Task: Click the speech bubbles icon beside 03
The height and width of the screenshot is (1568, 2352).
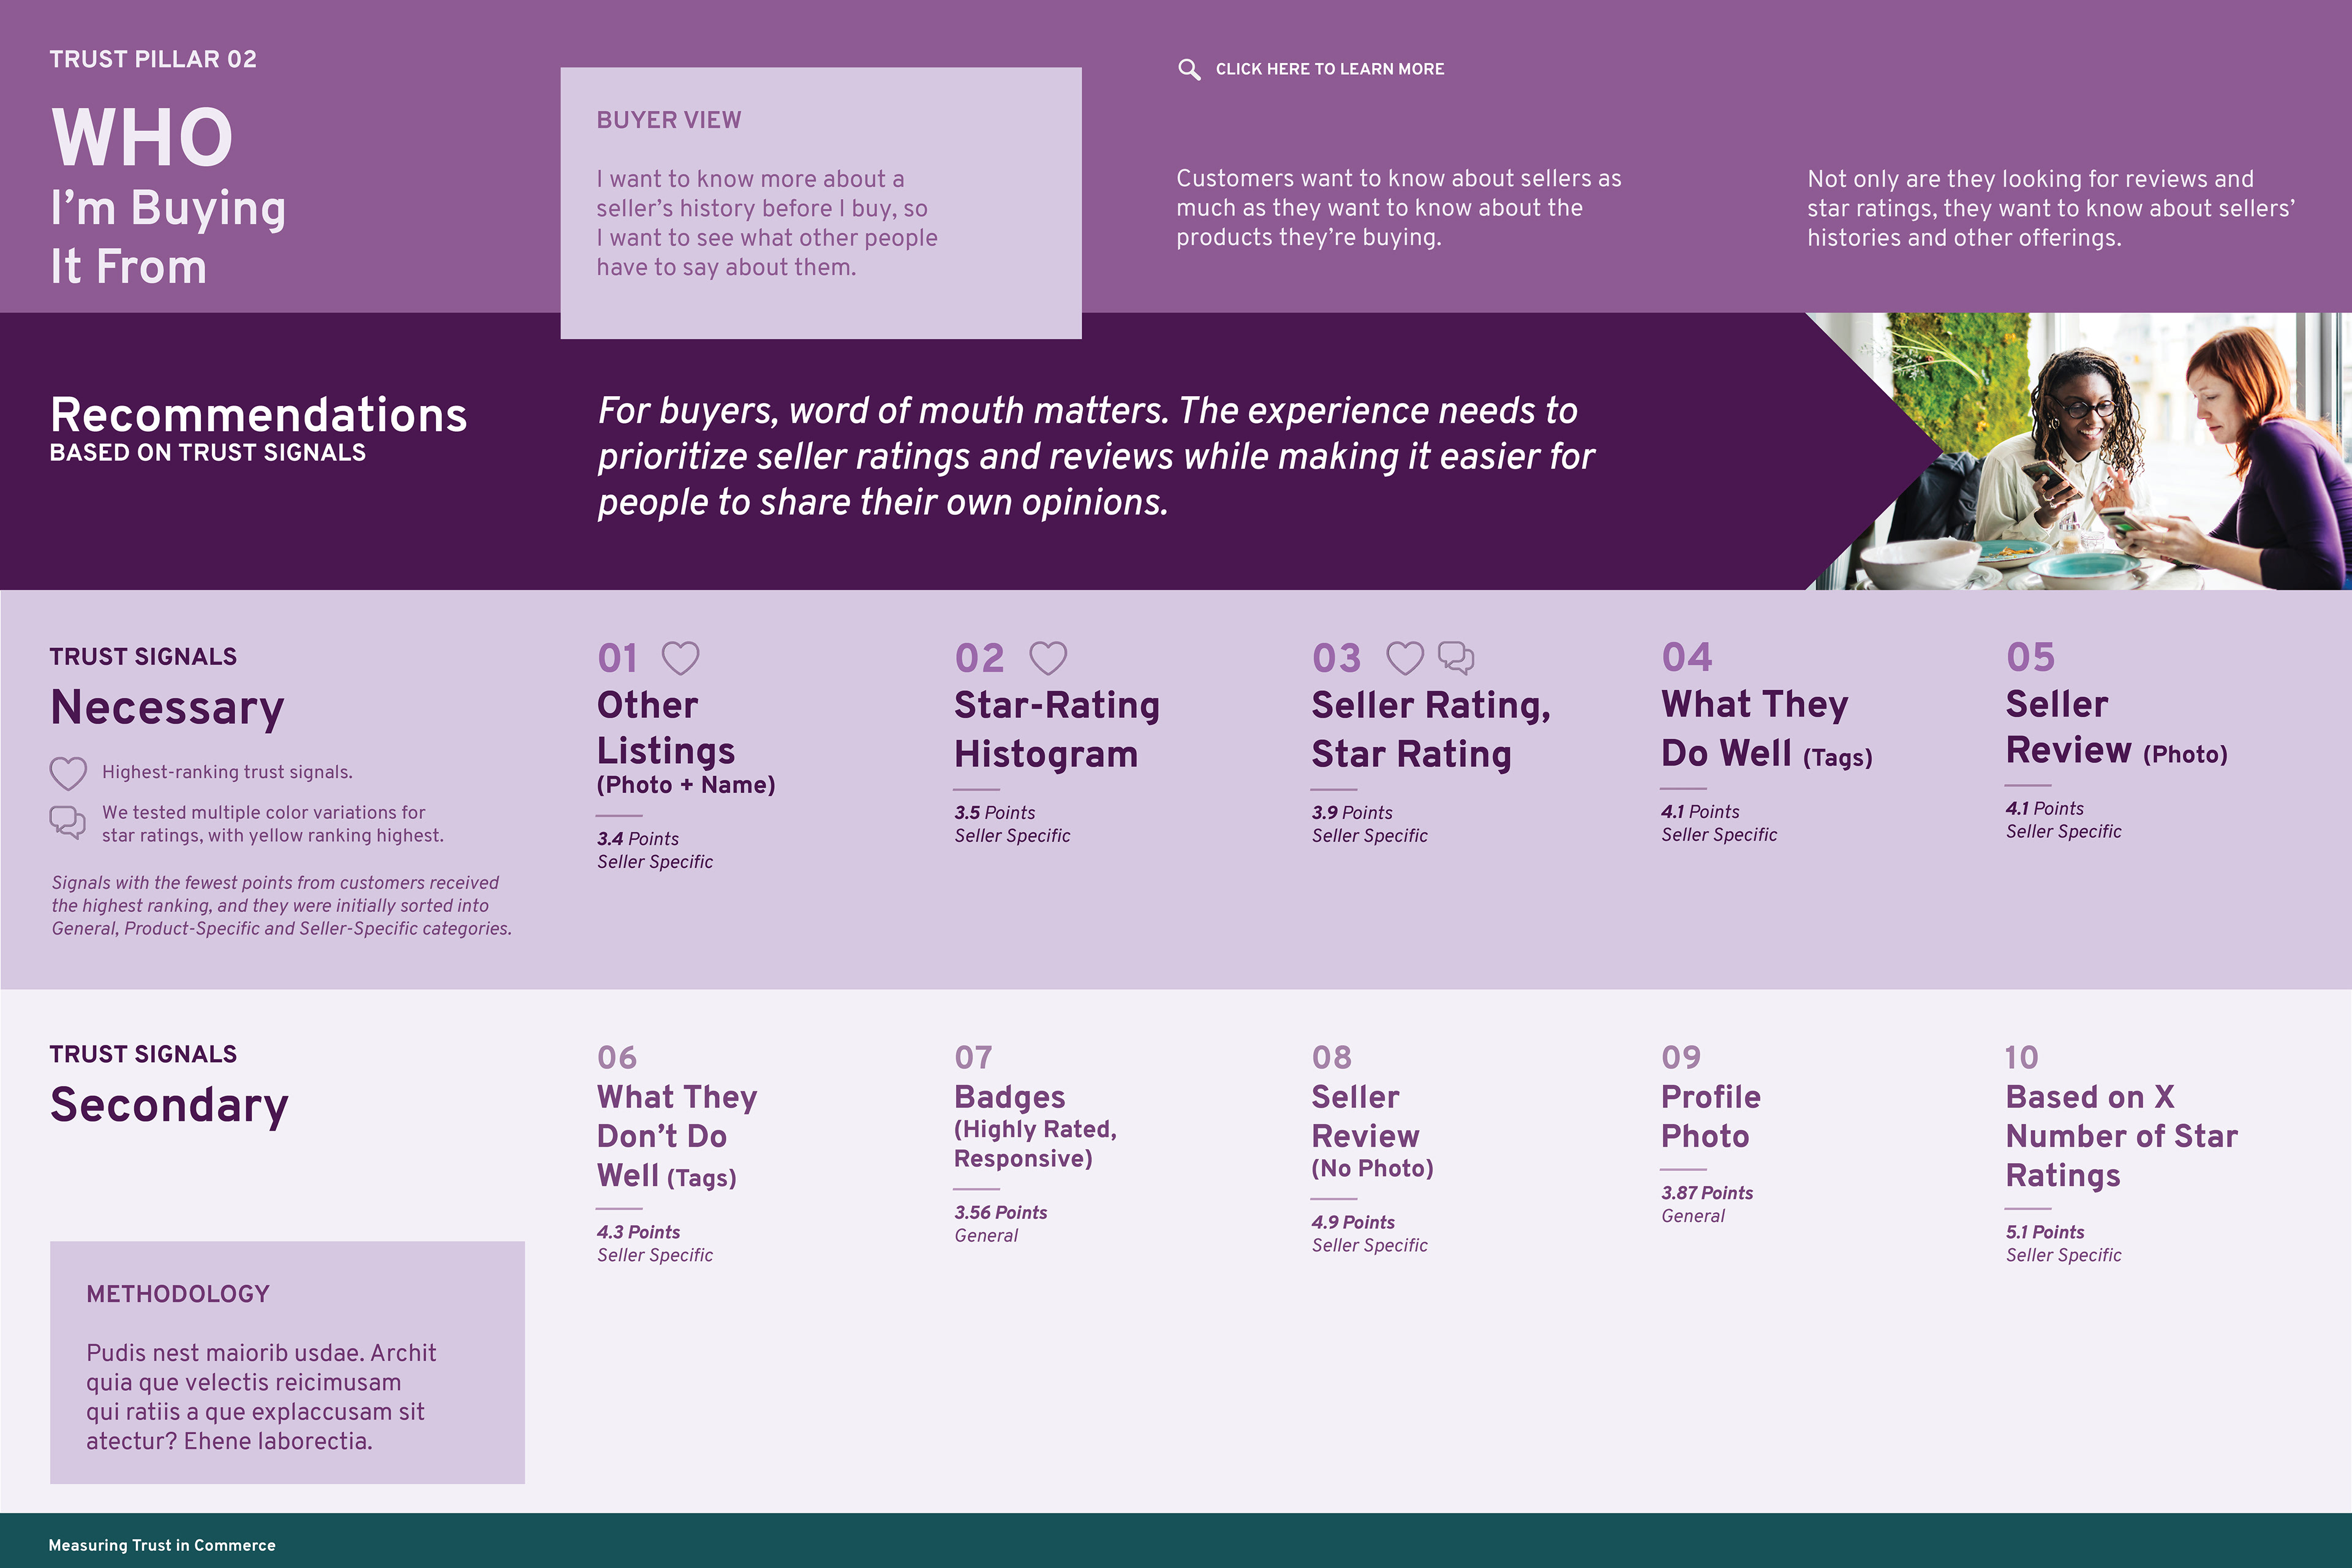Action: tap(1456, 658)
